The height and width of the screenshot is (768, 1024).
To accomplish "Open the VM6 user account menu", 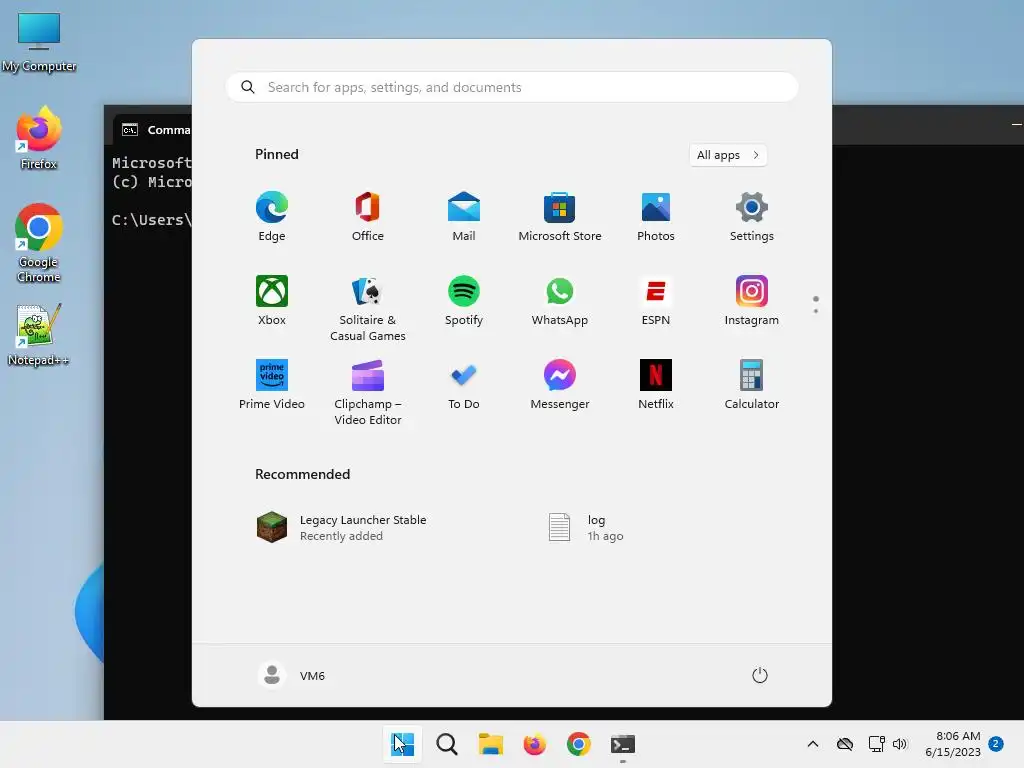I will 291,675.
